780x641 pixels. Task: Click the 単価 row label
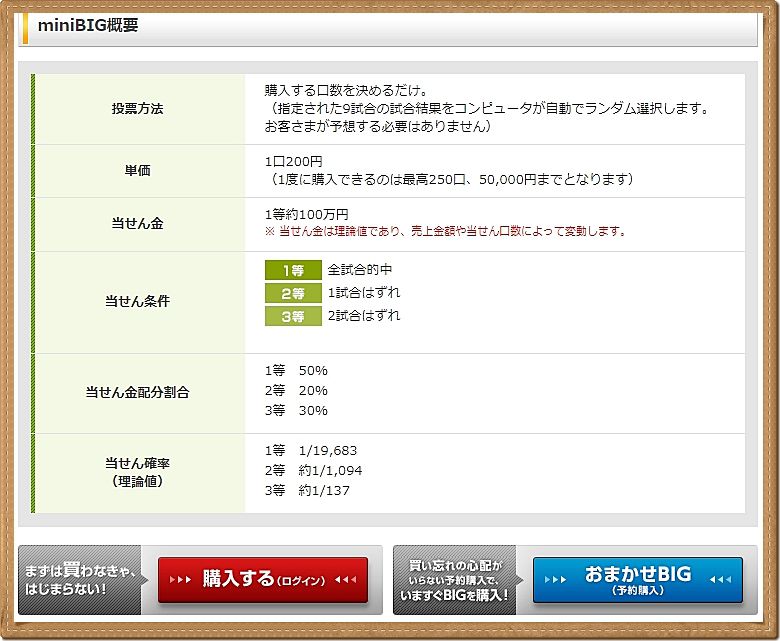137,171
